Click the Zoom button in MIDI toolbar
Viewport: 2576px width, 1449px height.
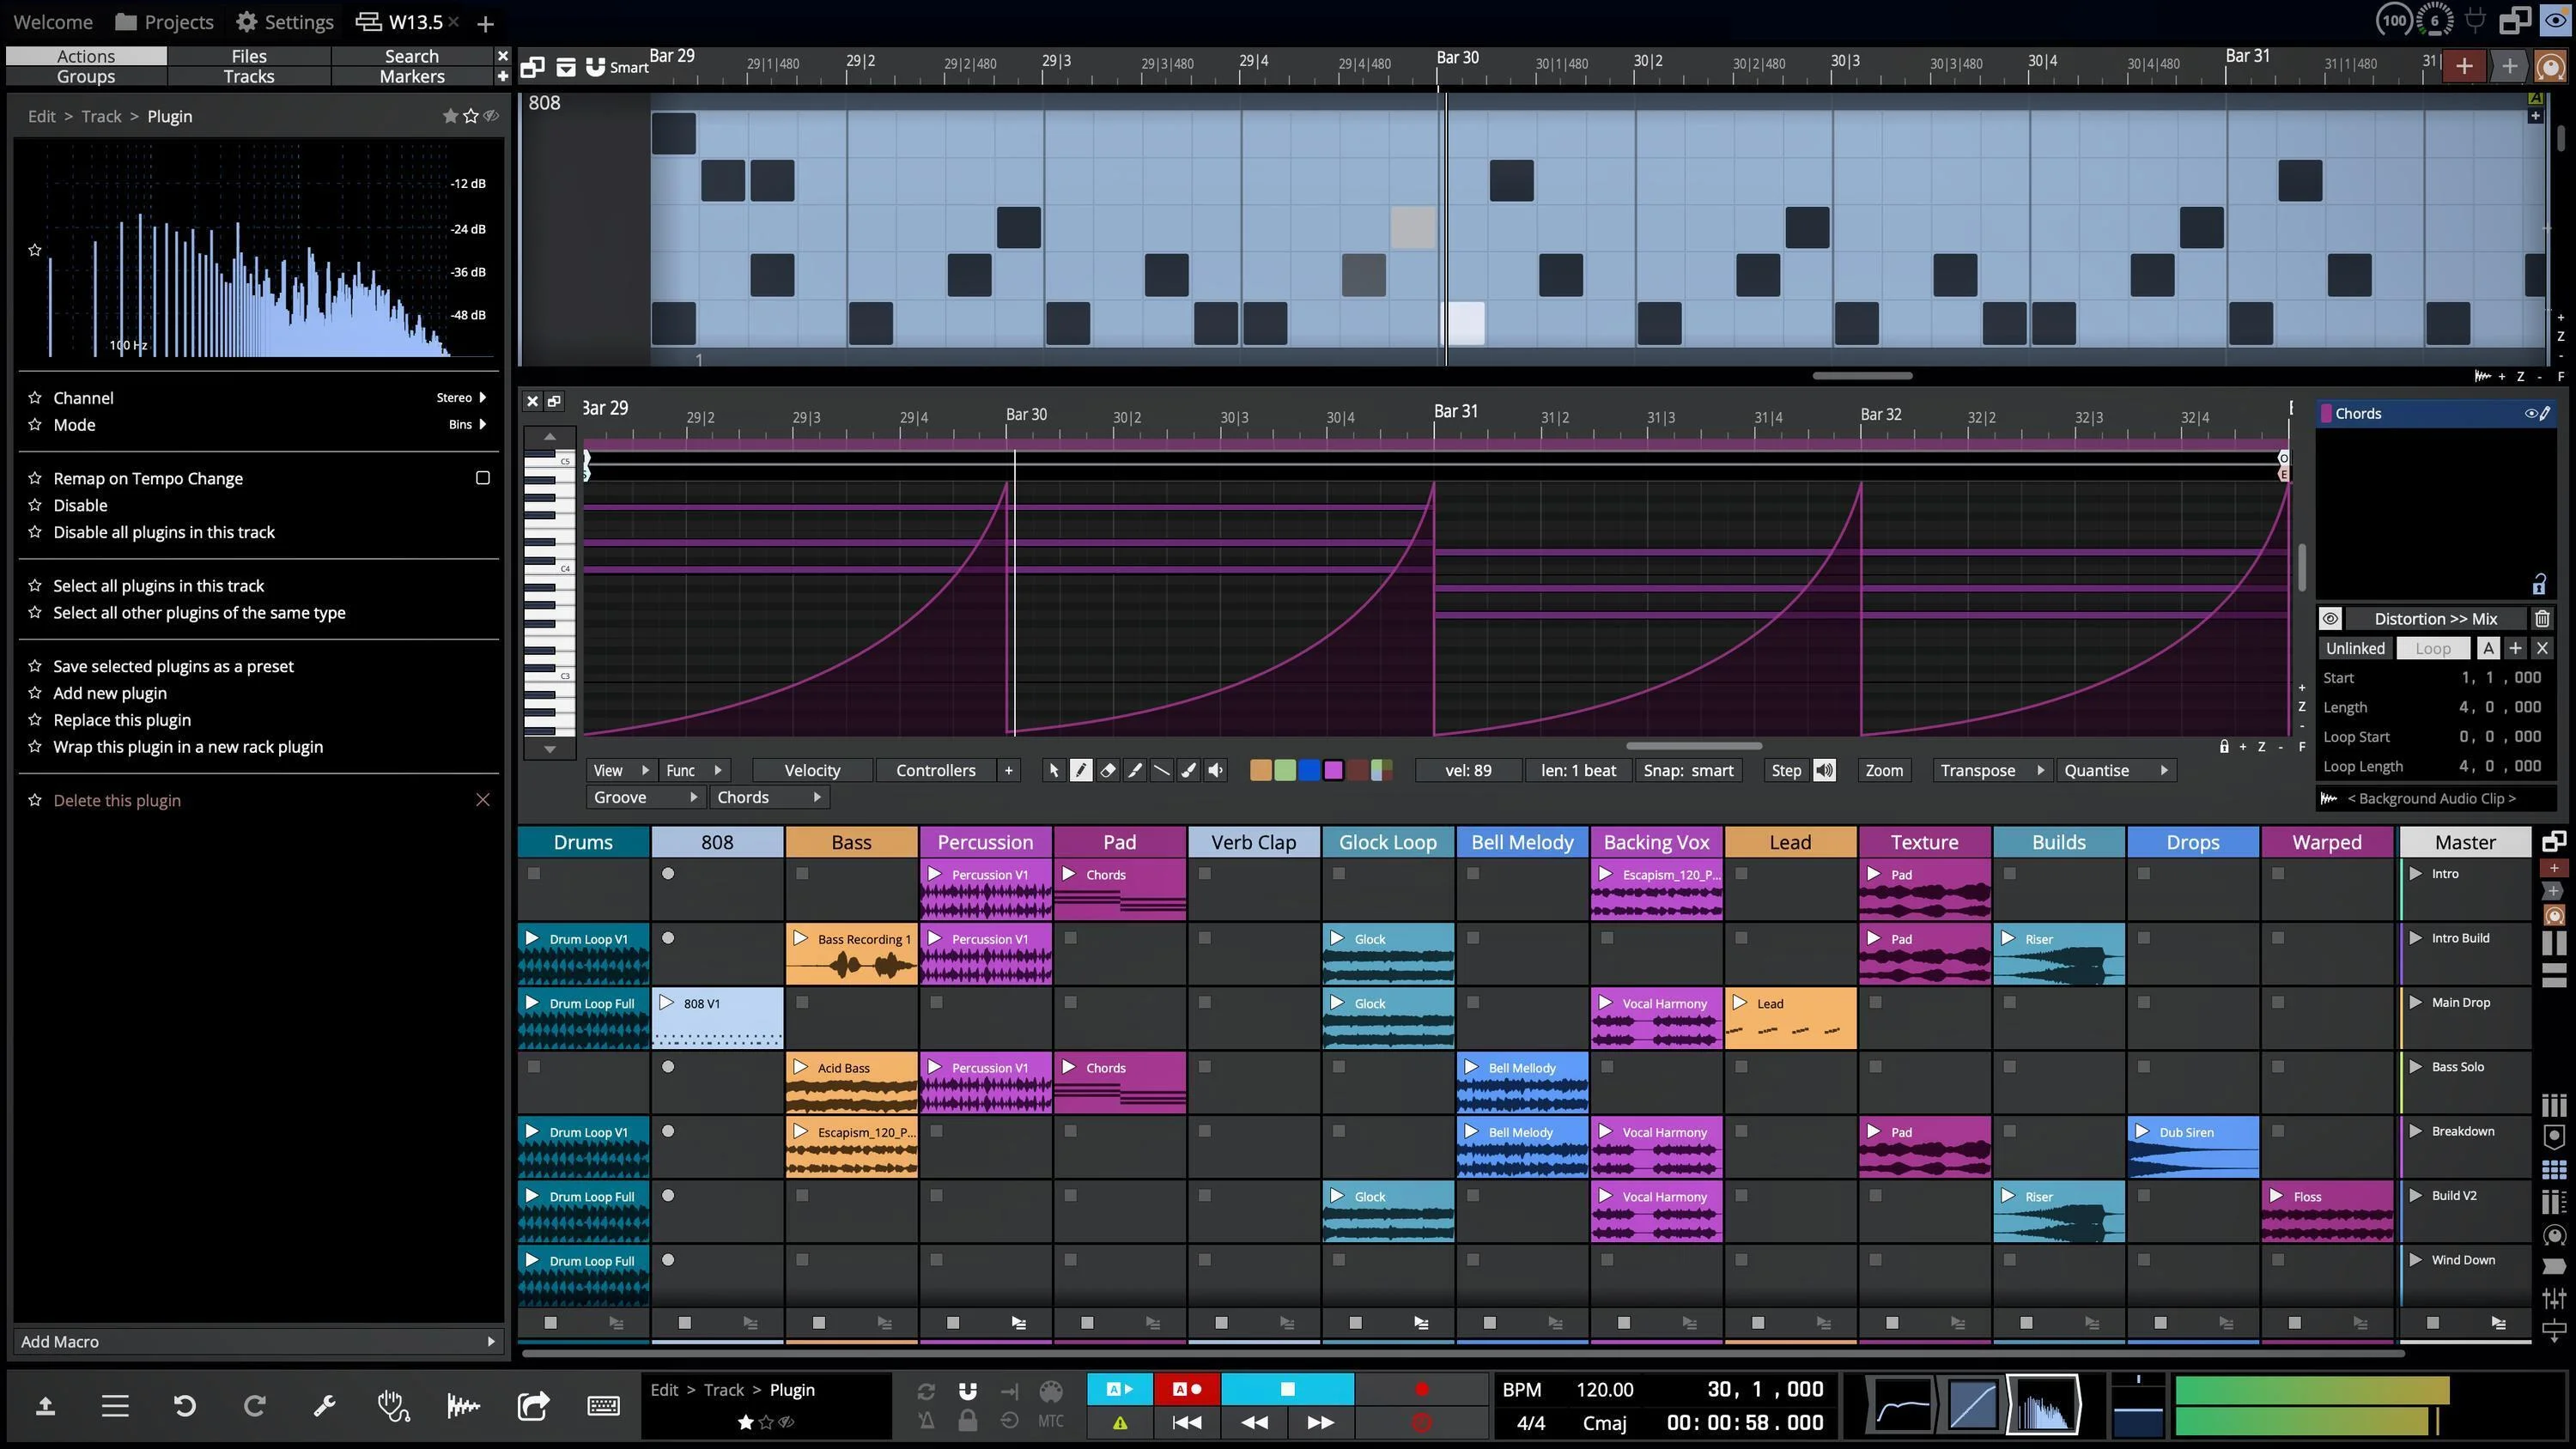(1884, 770)
